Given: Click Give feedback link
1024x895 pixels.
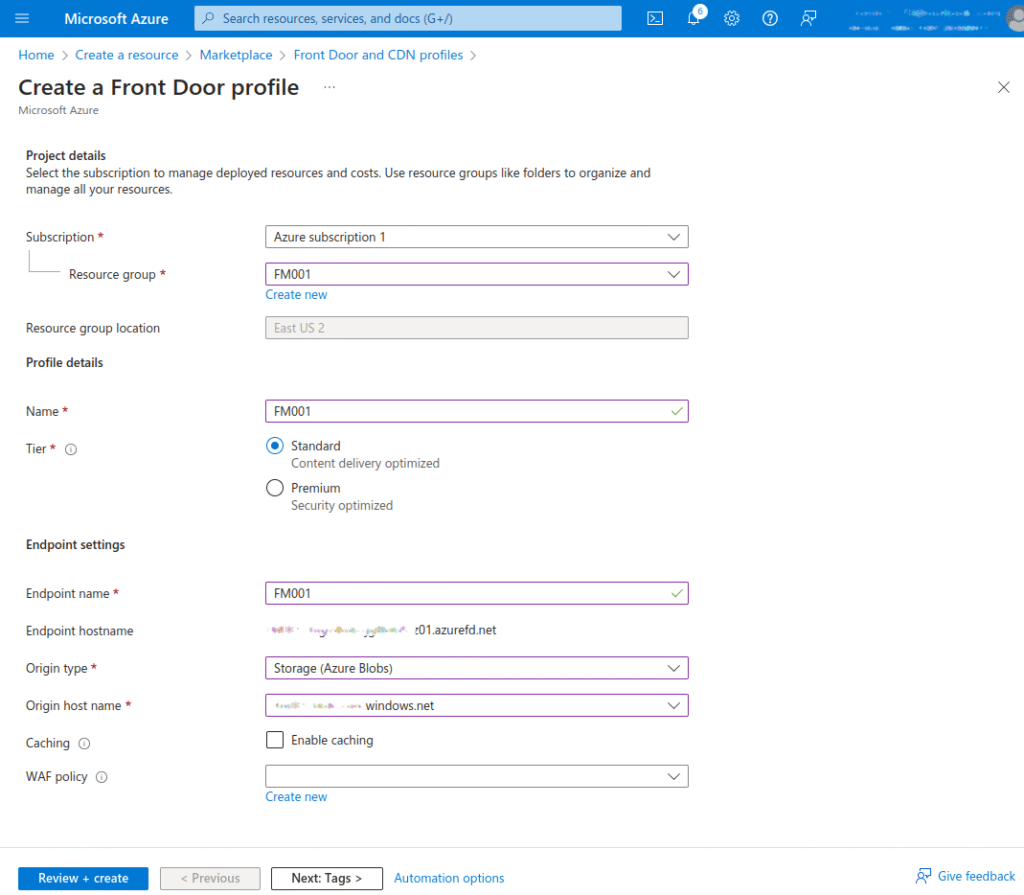Looking at the screenshot, I should click(965, 876).
